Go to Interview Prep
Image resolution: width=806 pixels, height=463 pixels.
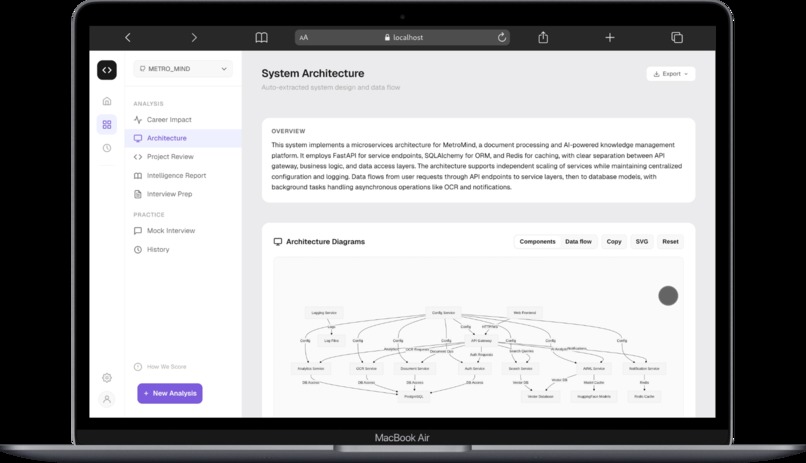[x=183, y=194]
